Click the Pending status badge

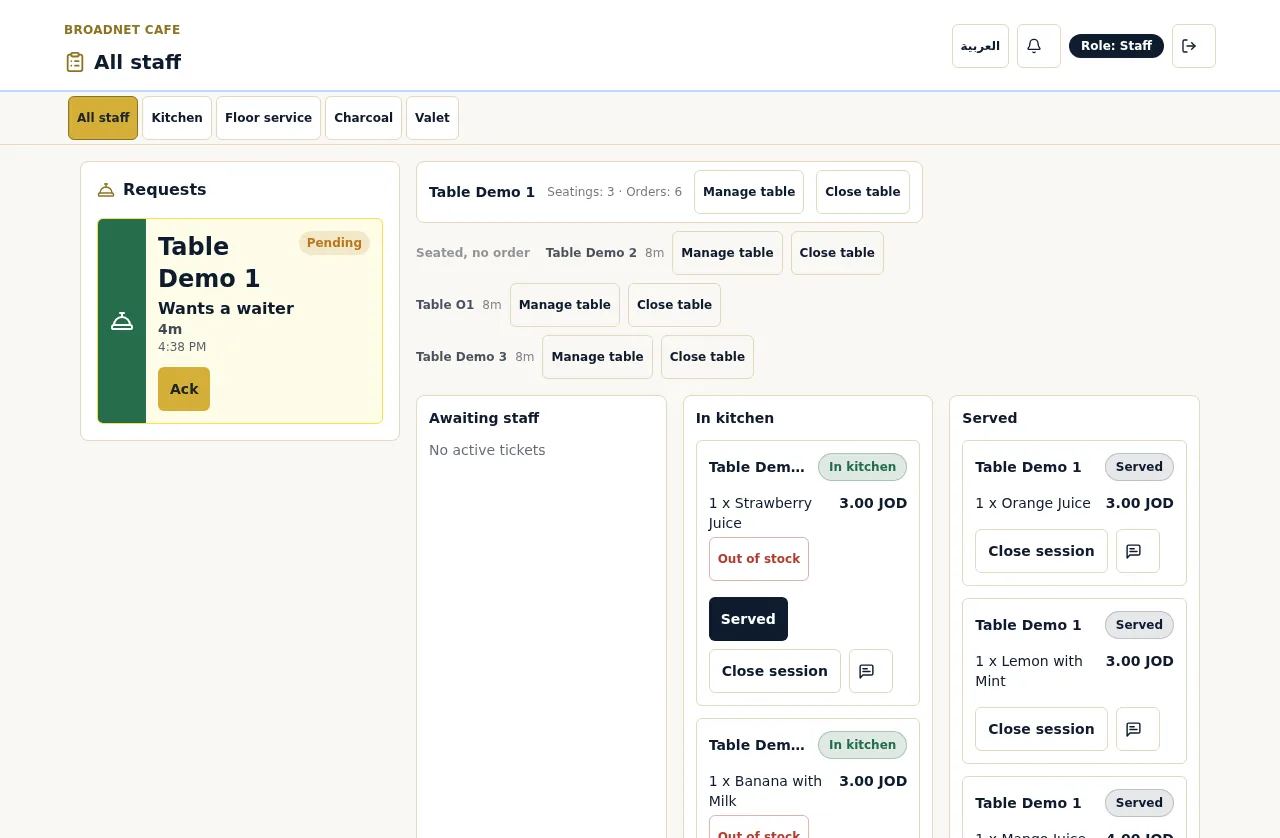point(334,243)
